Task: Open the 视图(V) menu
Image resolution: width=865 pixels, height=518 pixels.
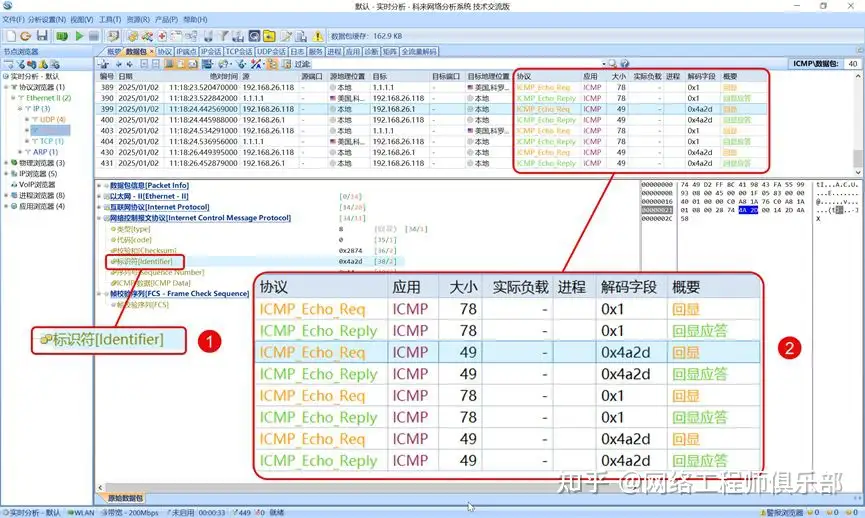Action: pyautogui.click(x=82, y=19)
